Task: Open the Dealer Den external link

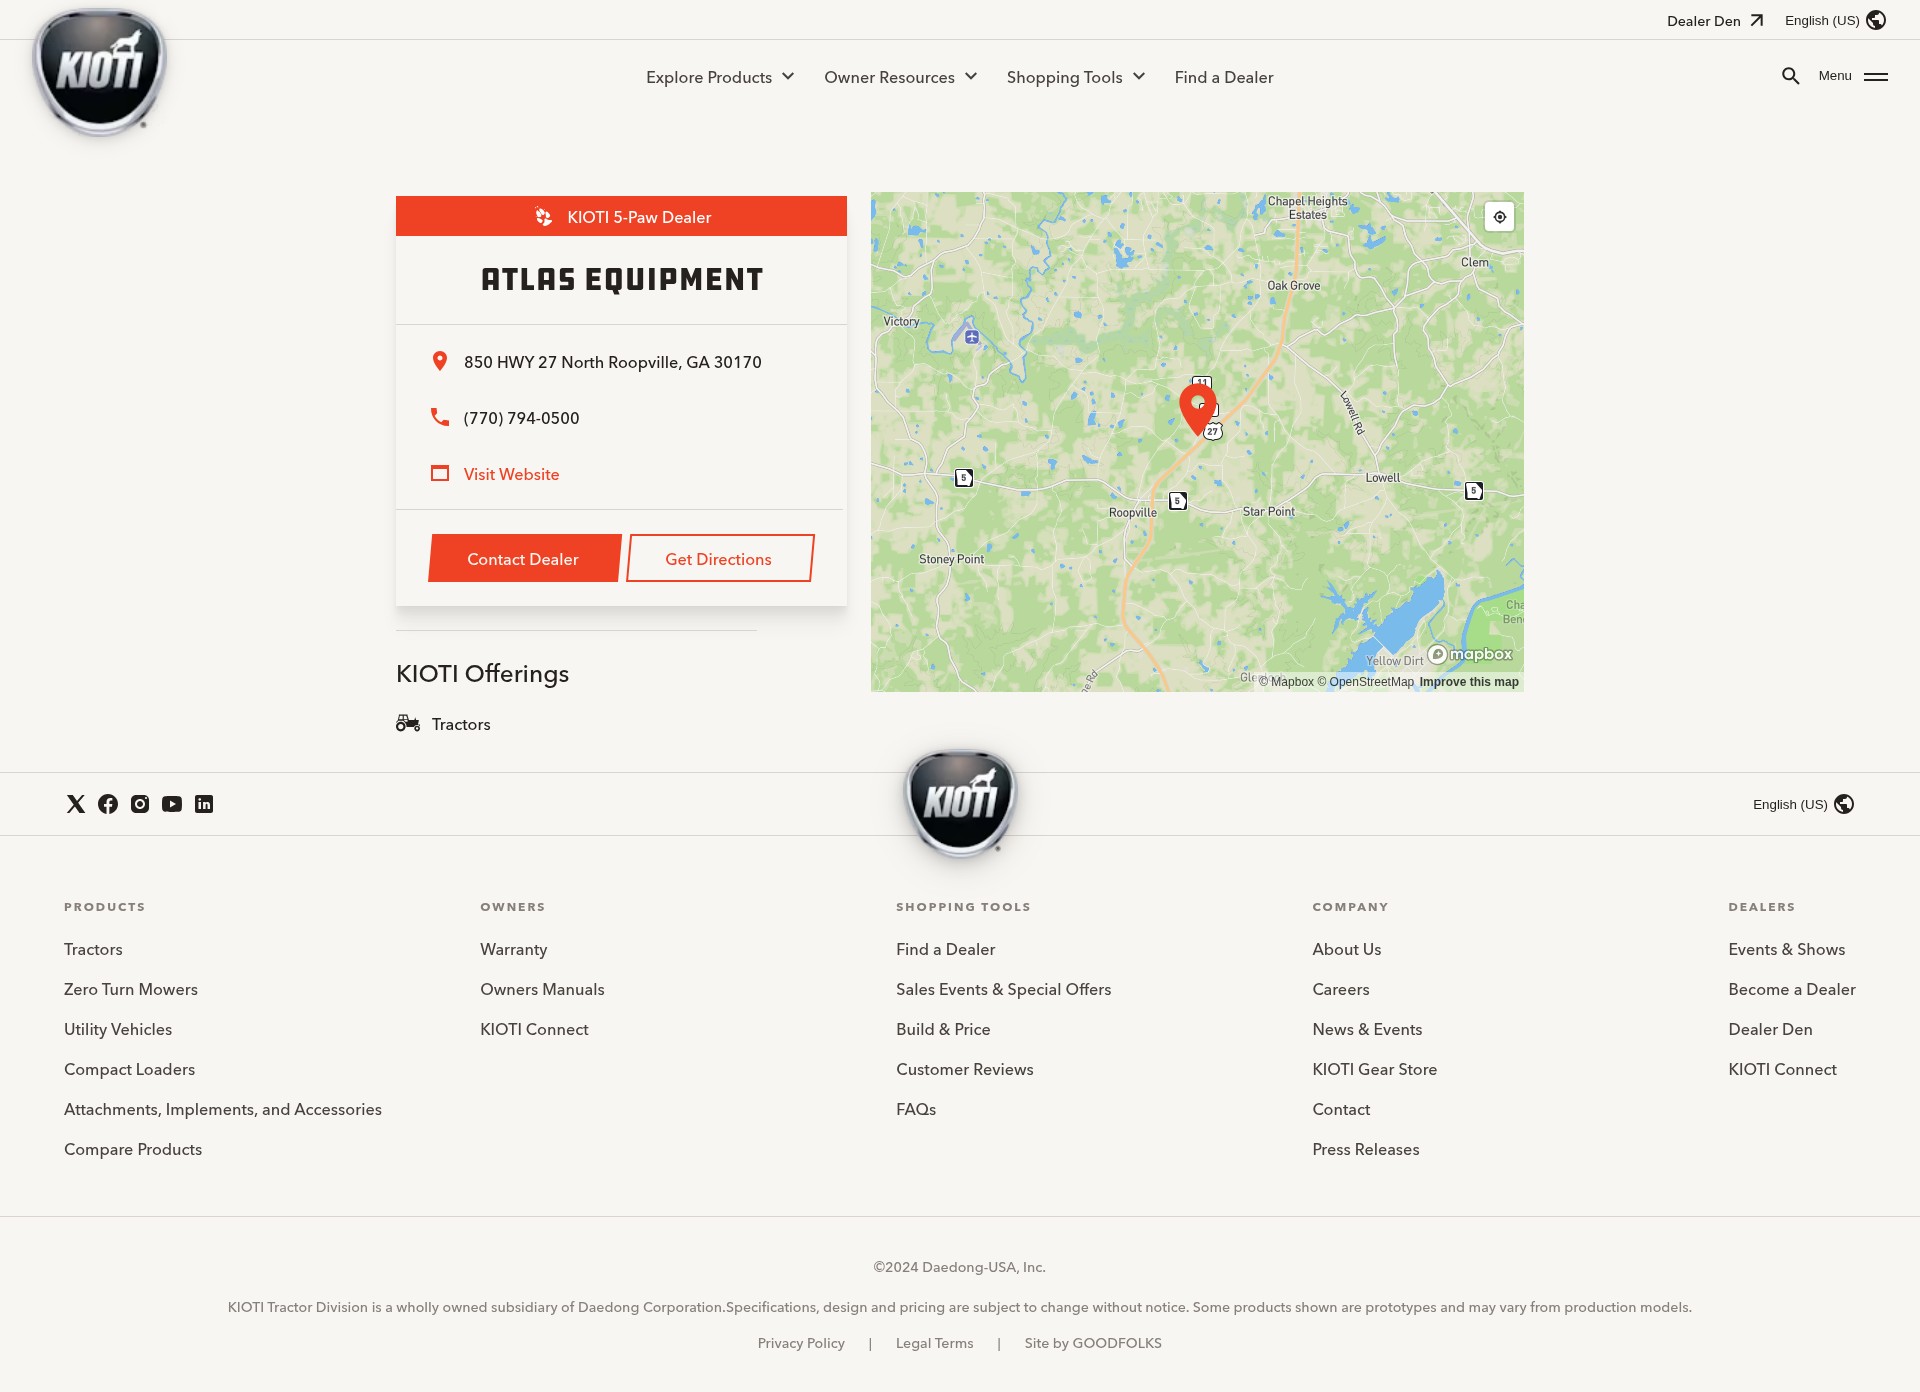Action: [x=1715, y=21]
